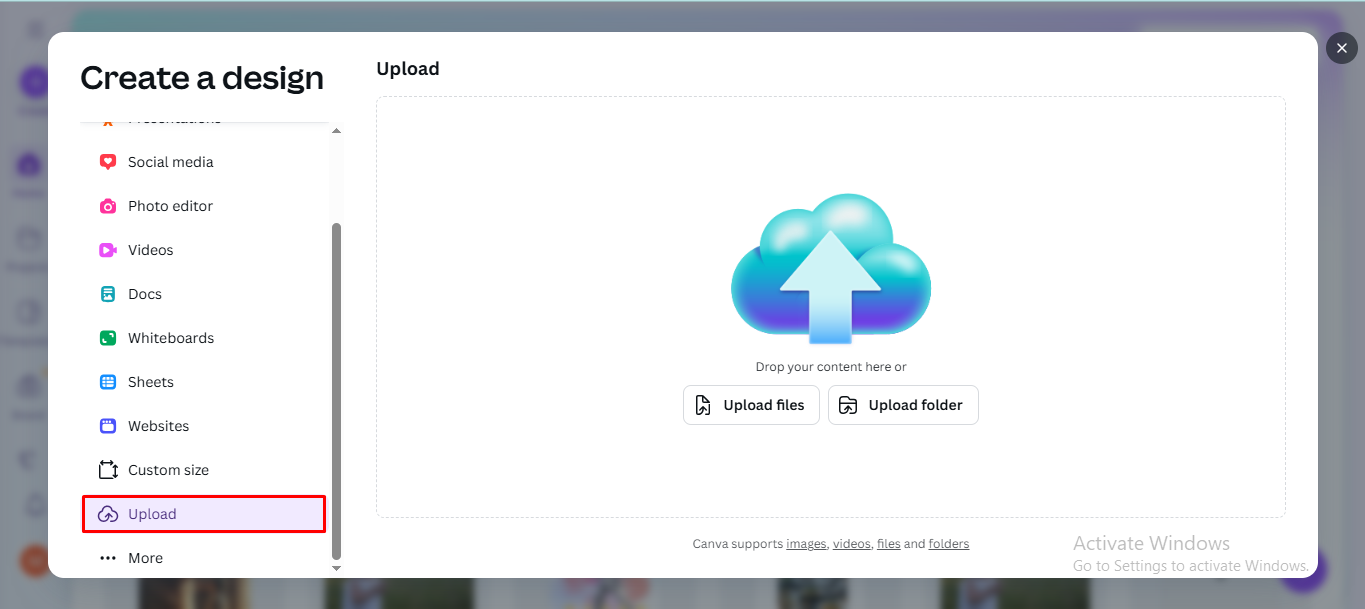Viewport: 1365px width, 609px height.
Task: Click the Upload folder button
Action: pyautogui.click(x=903, y=404)
